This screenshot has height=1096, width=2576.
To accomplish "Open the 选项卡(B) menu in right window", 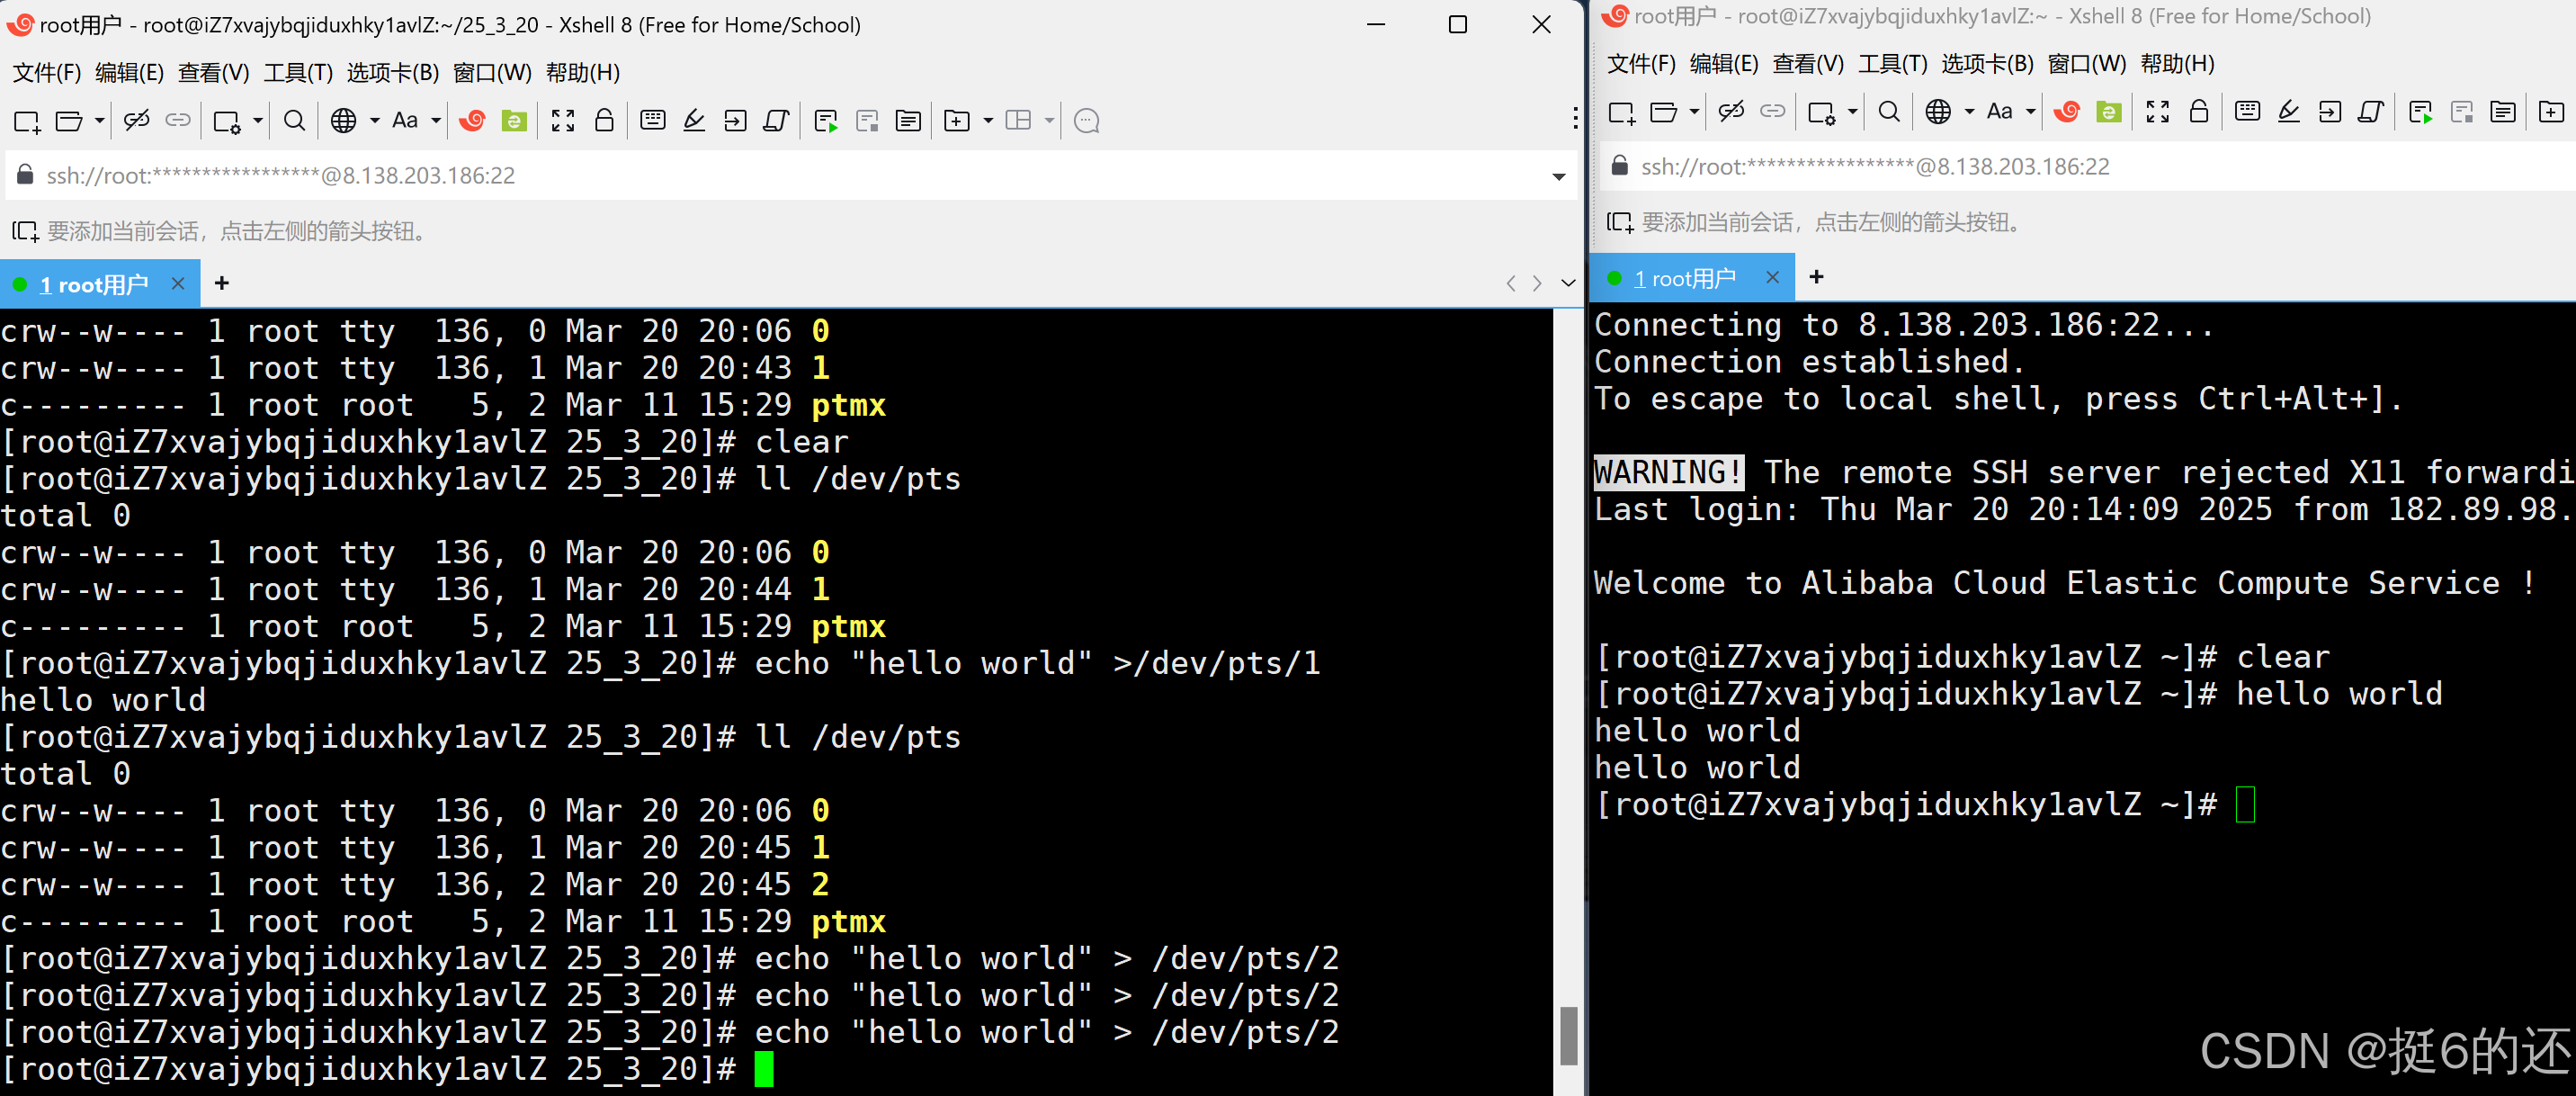I will tap(1986, 64).
